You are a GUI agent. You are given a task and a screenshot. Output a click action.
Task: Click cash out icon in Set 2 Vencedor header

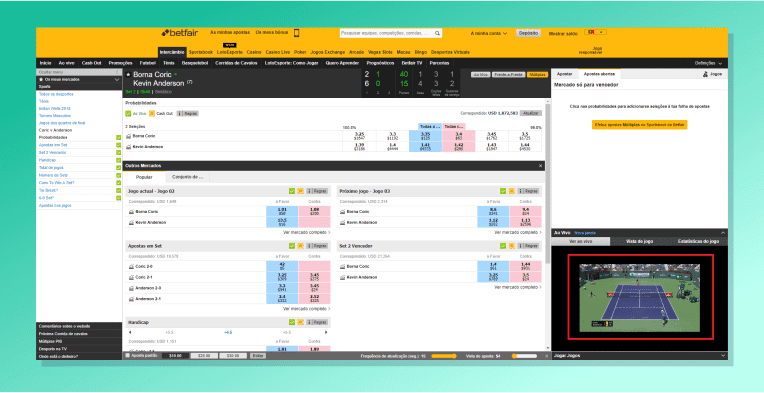click(x=512, y=246)
